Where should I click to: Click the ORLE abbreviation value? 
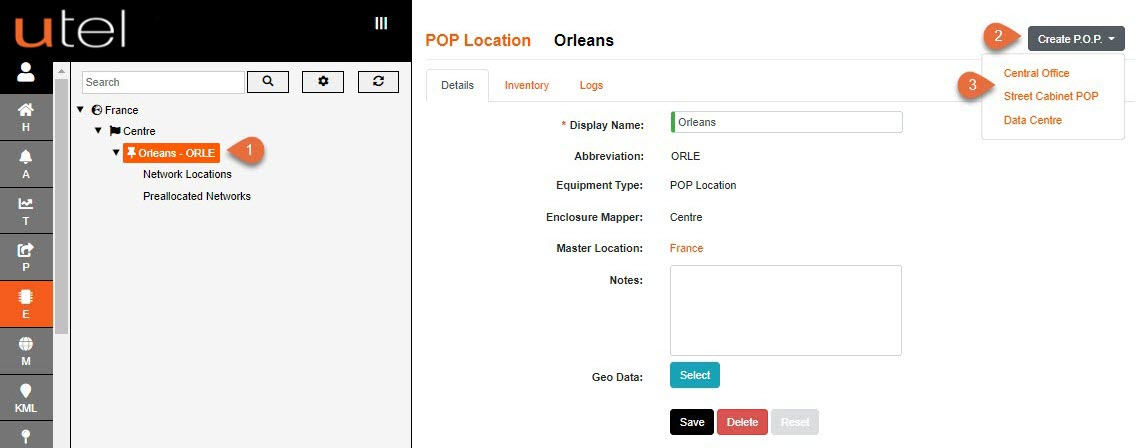click(x=685, y=156)
